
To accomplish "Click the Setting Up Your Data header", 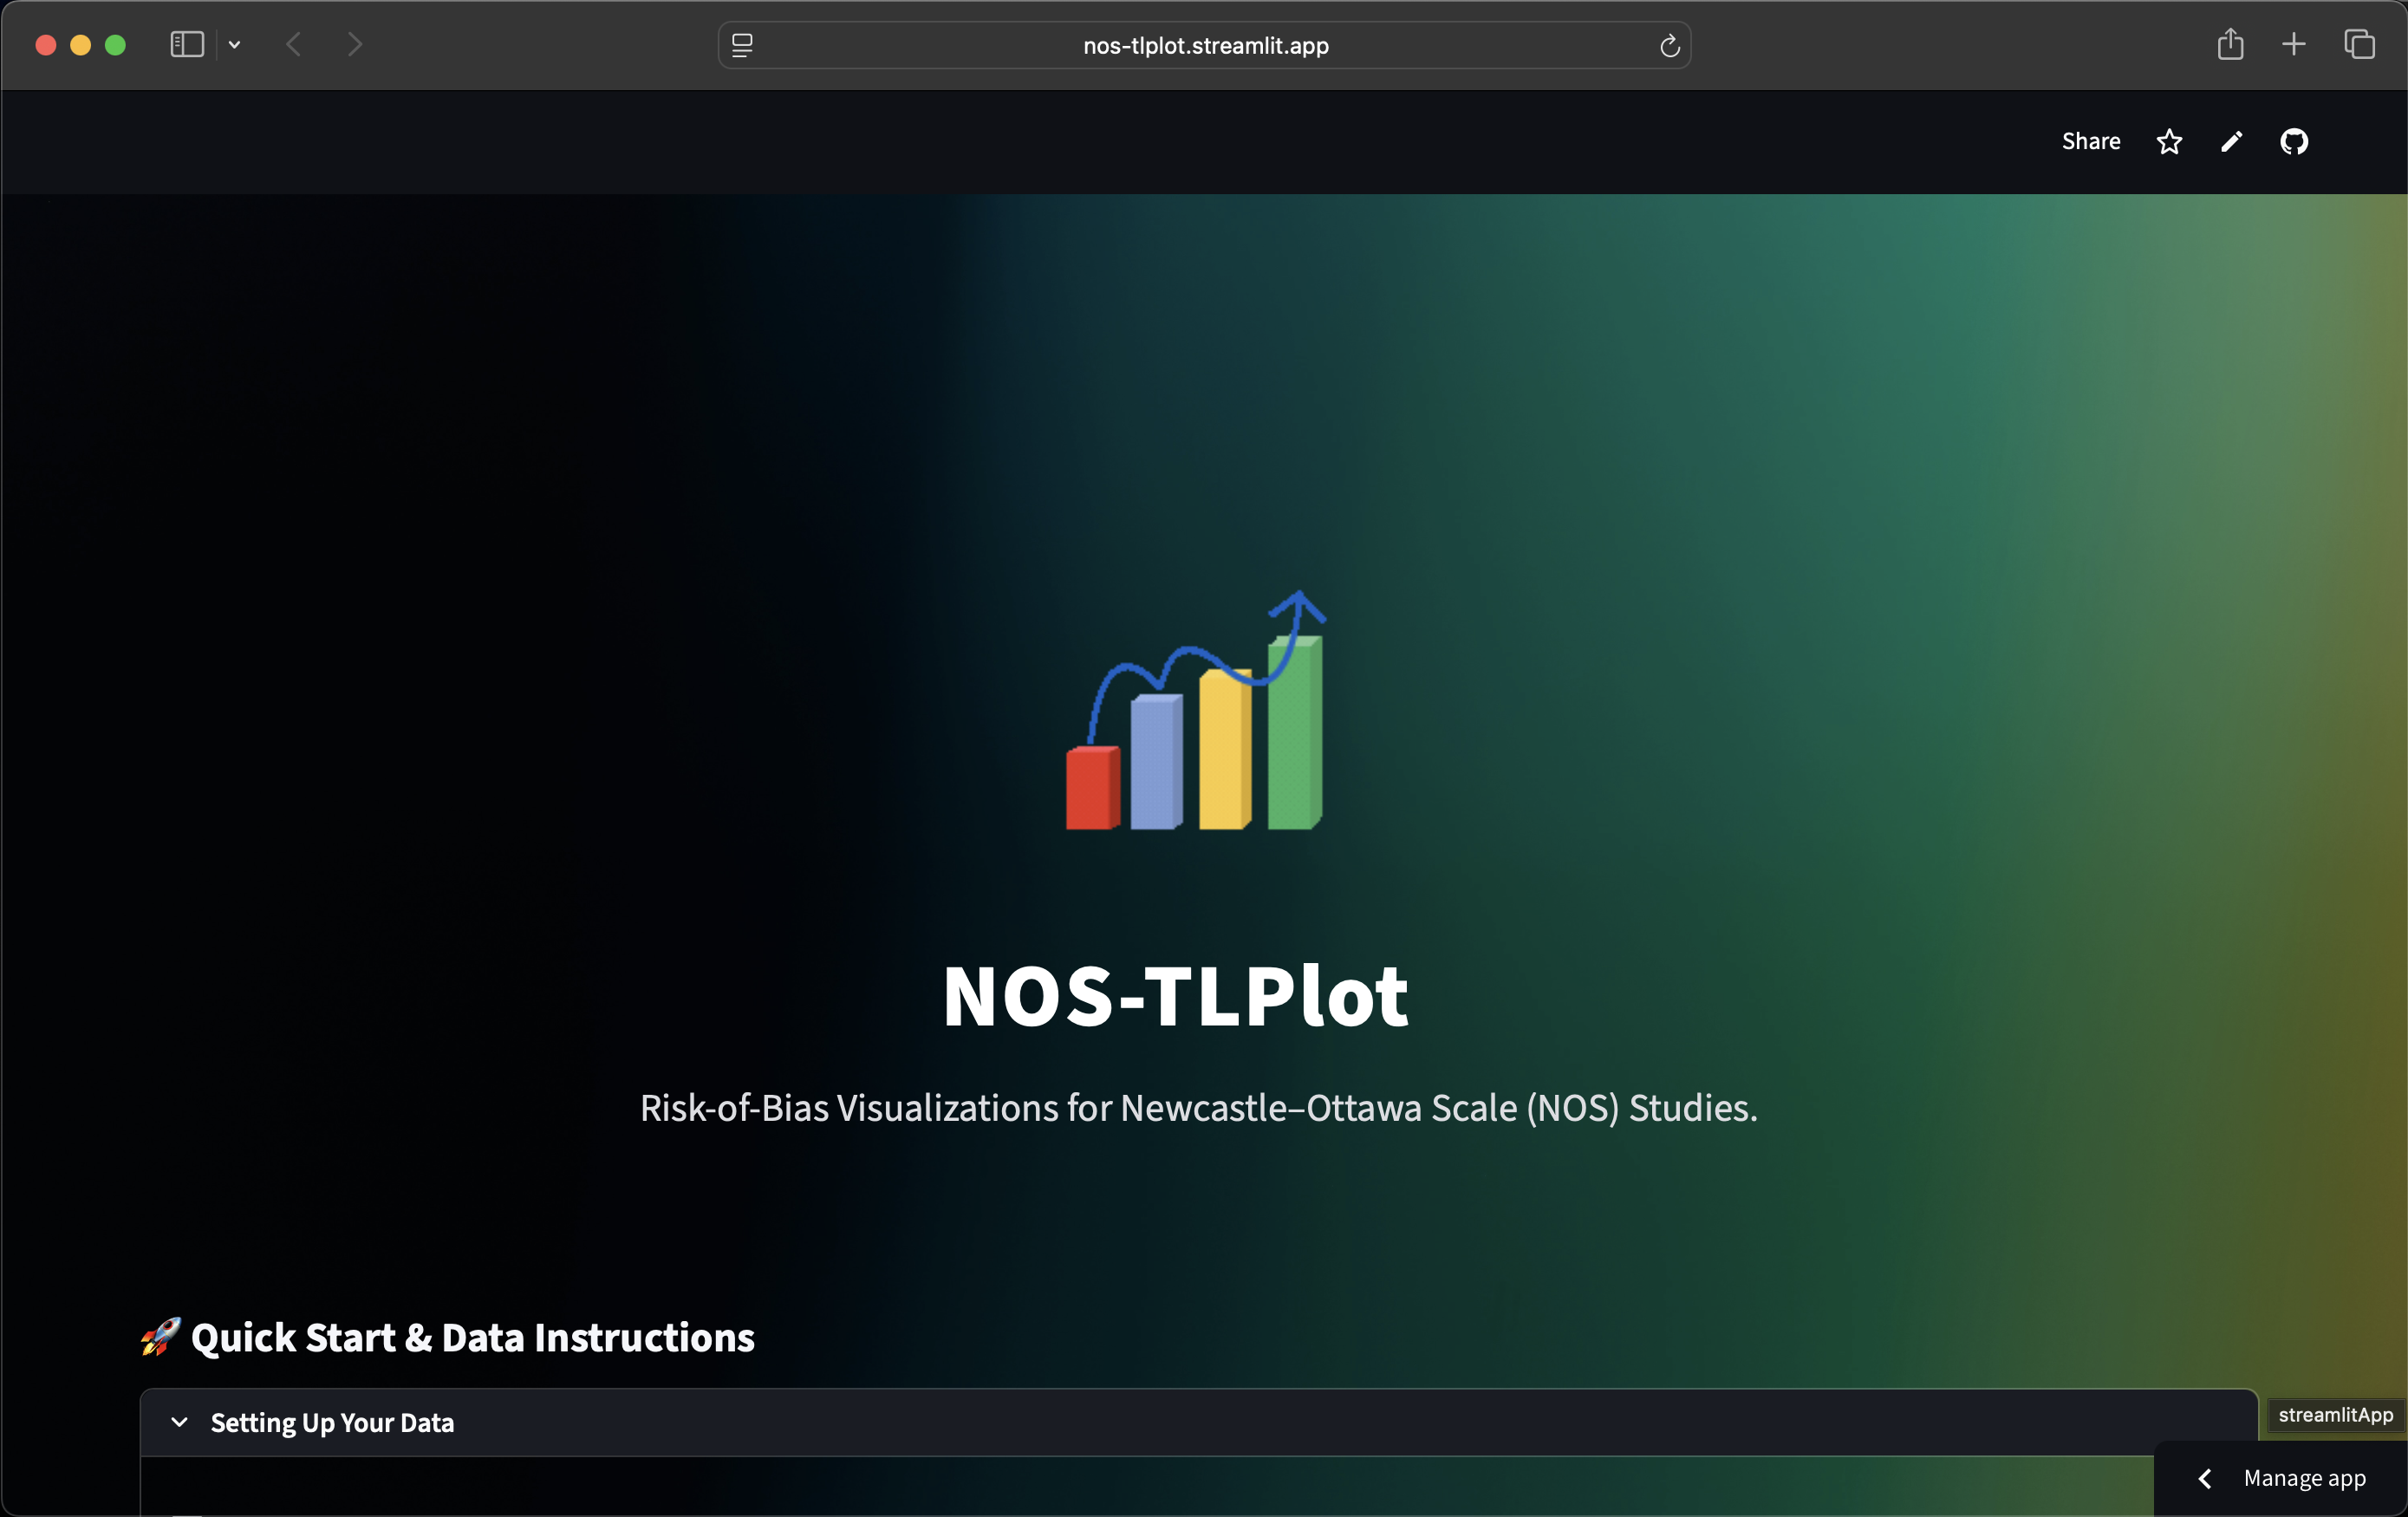I will coord(331,1423).
